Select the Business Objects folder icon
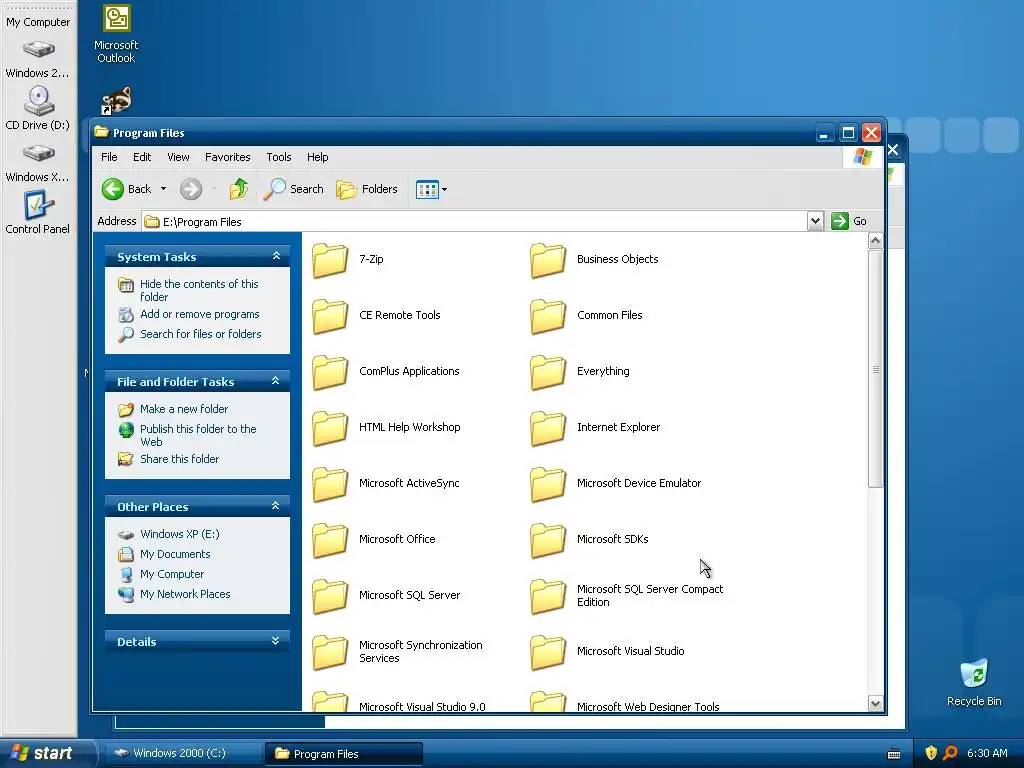 click(x=548, y=260)
